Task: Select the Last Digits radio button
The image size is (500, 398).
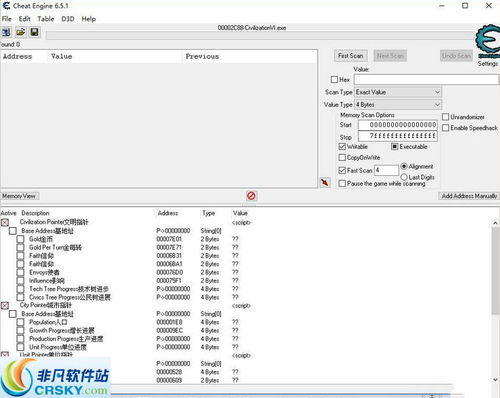Action: [404, 177]
